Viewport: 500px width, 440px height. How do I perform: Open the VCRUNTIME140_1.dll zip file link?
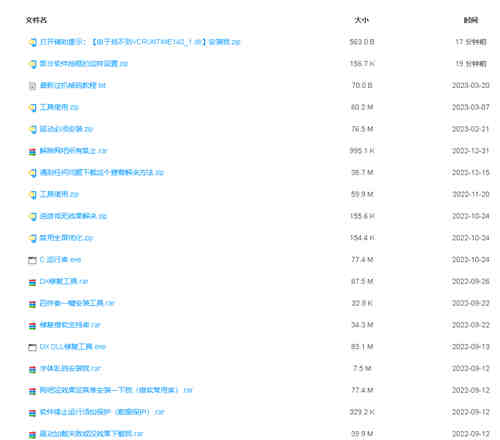tap(140, 42)
